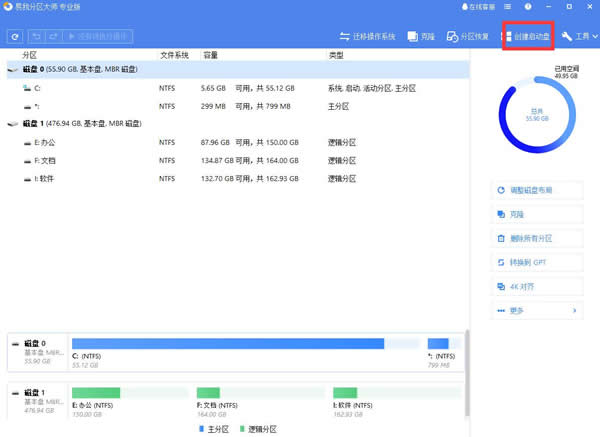Click the redo operation arrow icon
This screenshot has height=437, width=600.
click(54, 36)
